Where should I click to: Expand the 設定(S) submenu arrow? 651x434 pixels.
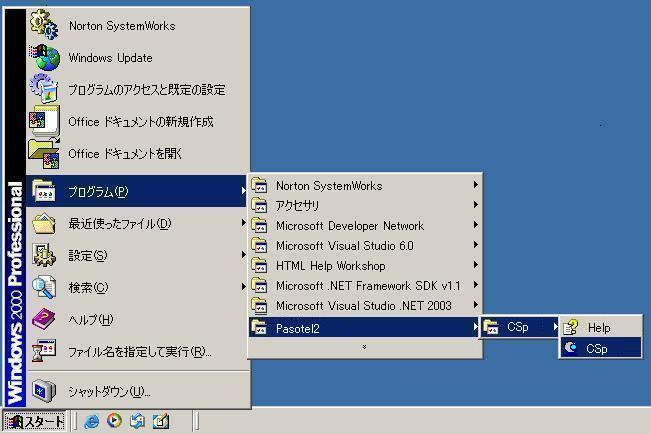(244, 255)
